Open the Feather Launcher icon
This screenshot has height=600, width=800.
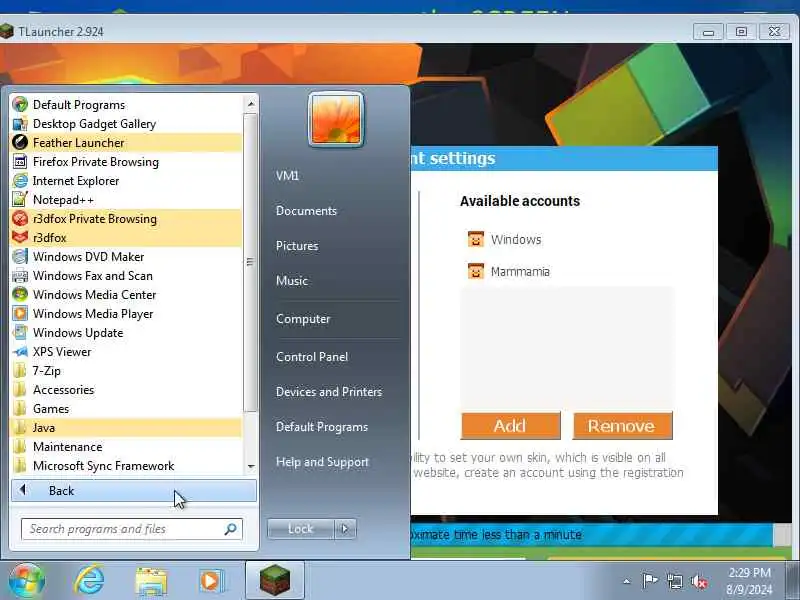point(20,142)
